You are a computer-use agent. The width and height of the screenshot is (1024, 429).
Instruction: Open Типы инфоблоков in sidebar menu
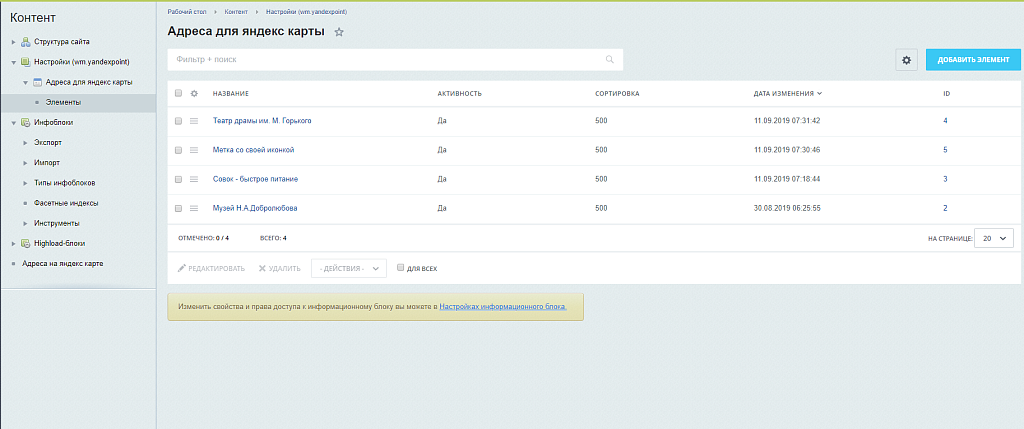64,183
